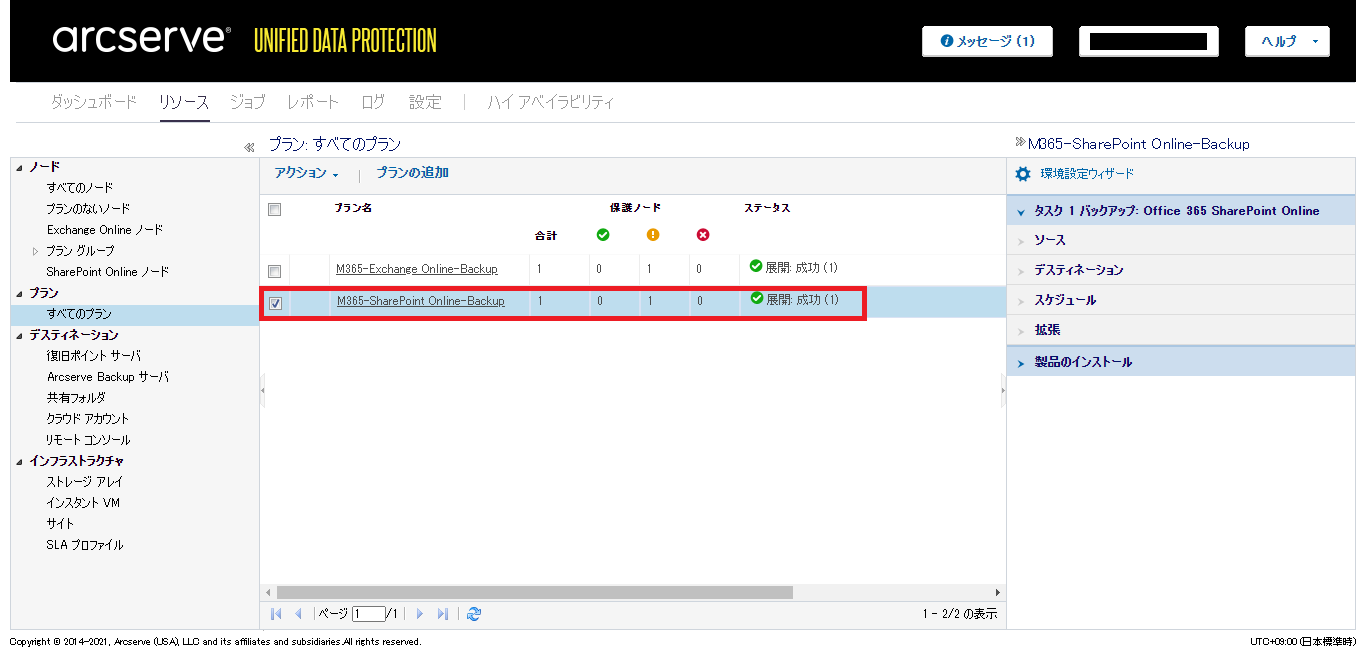The height and width of the screenshot is (651, 1366).
Task: Collapse the インフラストラクチャ tree section
Action: pyautogui.click(x=20, y=461)
